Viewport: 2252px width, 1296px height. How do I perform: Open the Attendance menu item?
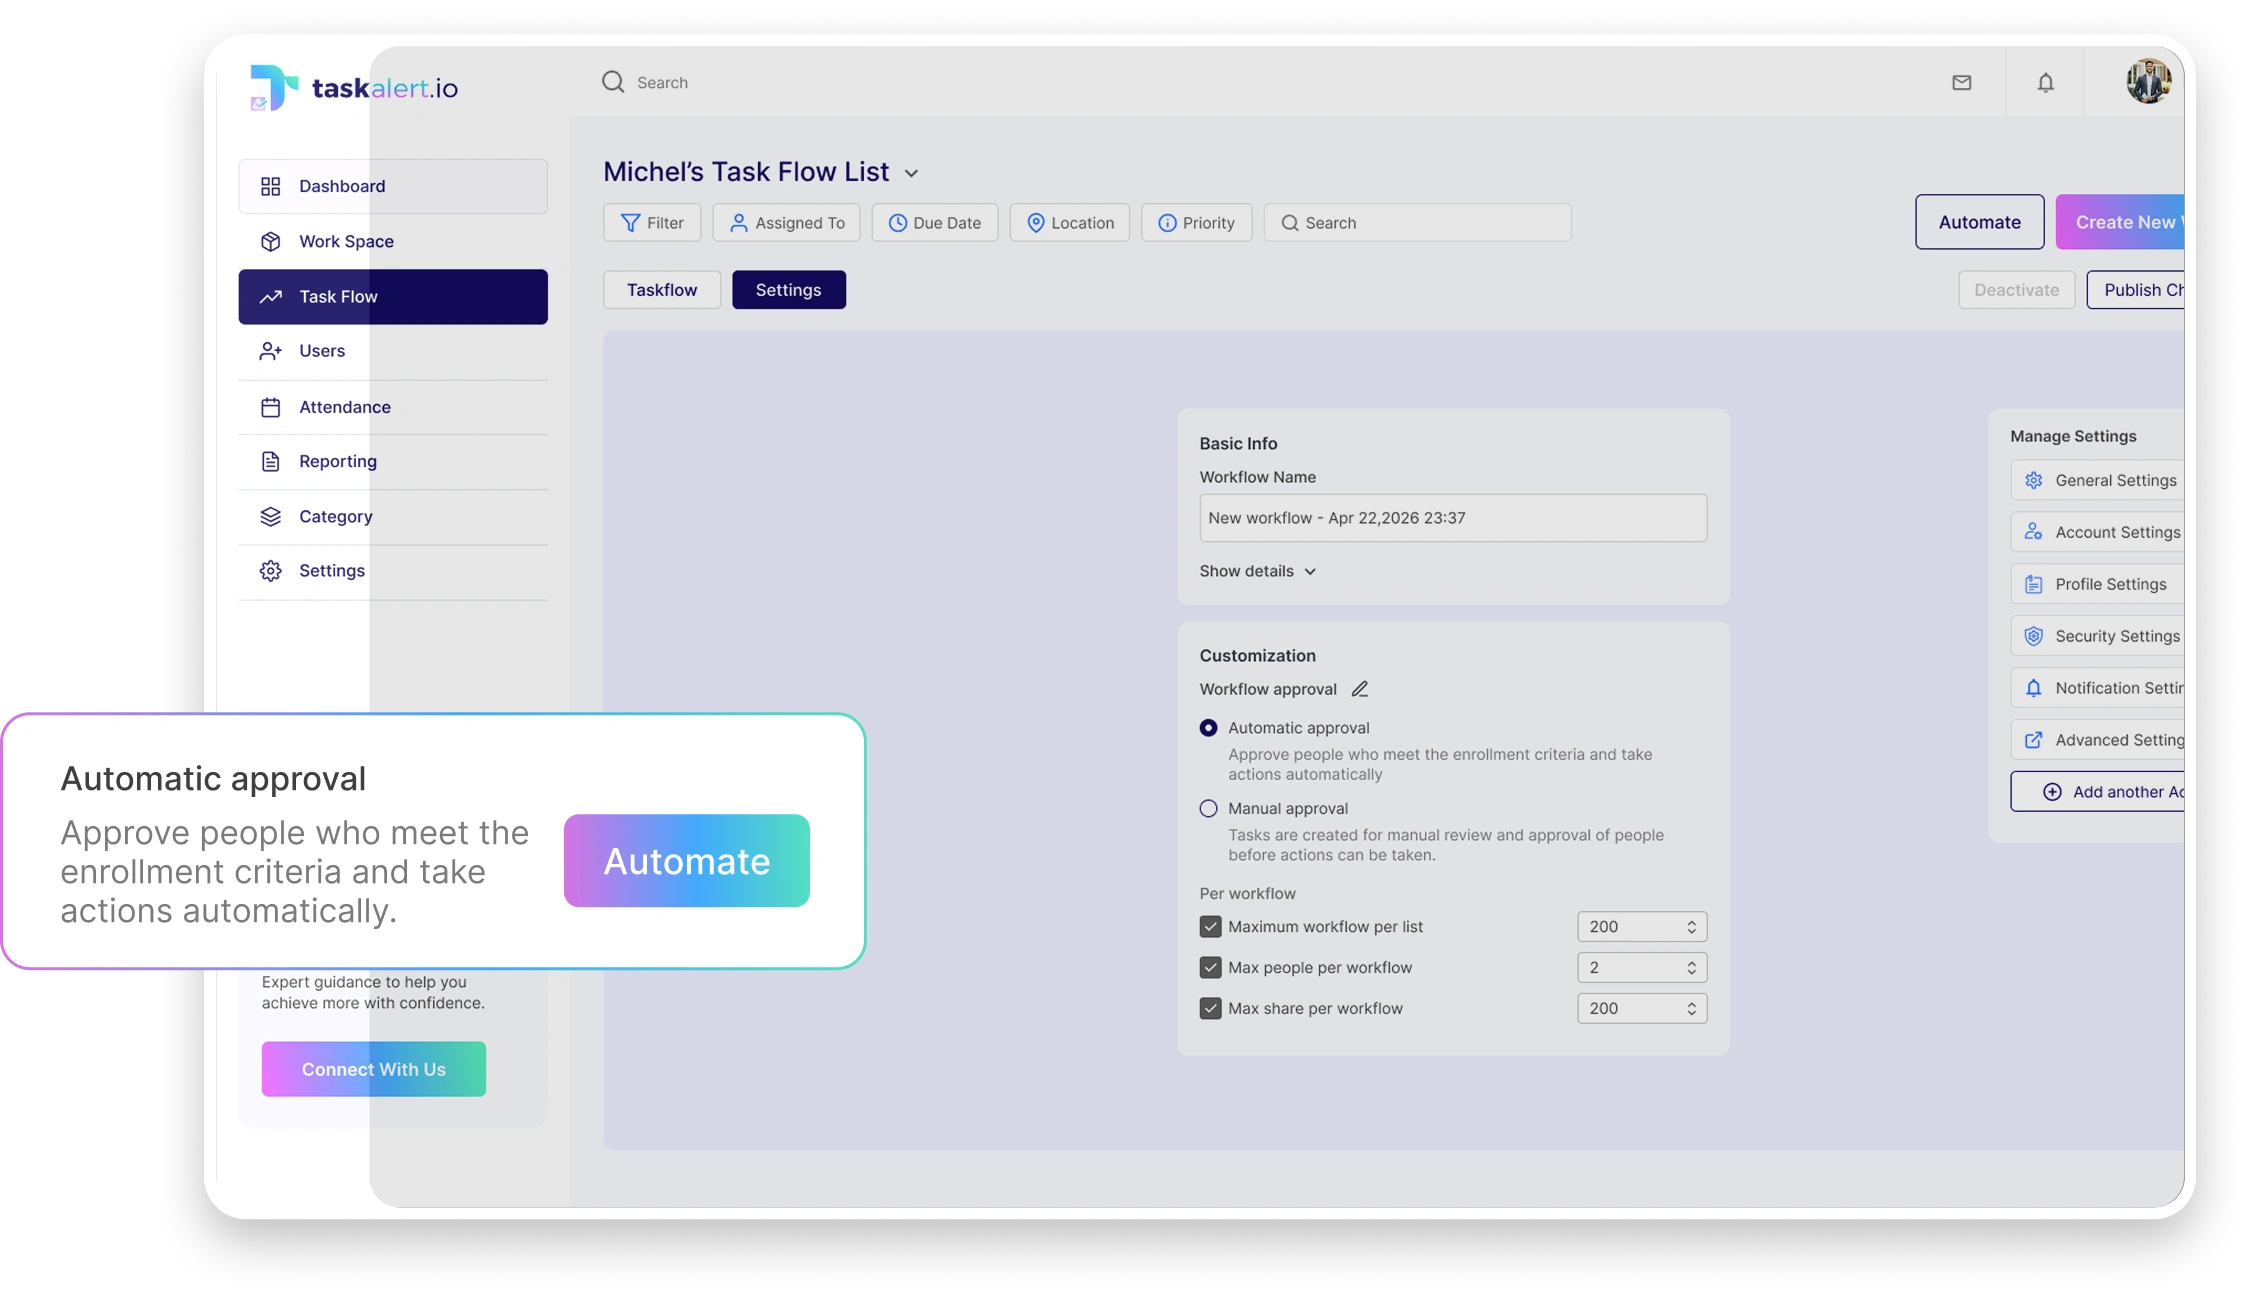point(393,407)
